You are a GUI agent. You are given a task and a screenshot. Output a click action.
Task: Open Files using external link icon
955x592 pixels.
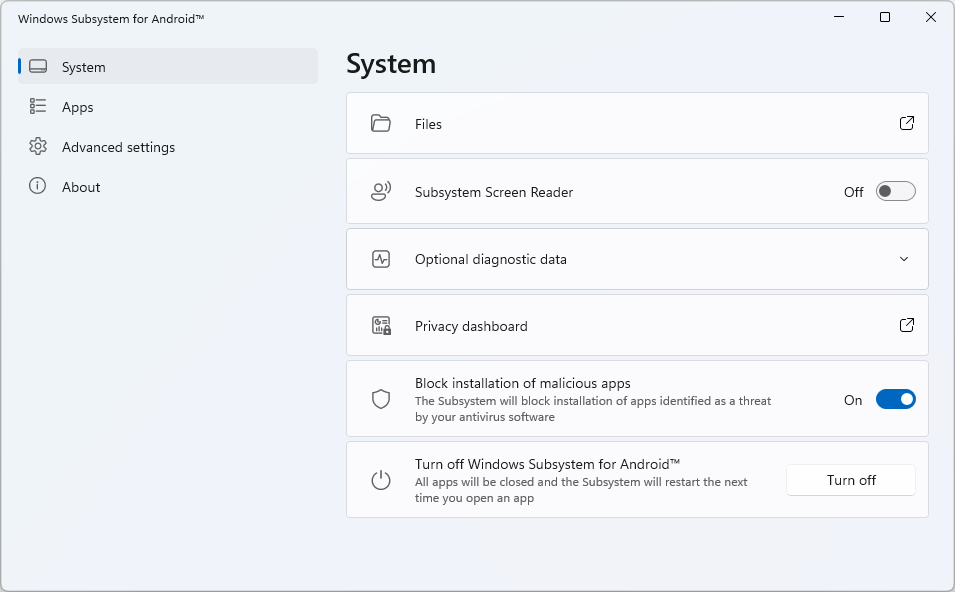(906, 124)
